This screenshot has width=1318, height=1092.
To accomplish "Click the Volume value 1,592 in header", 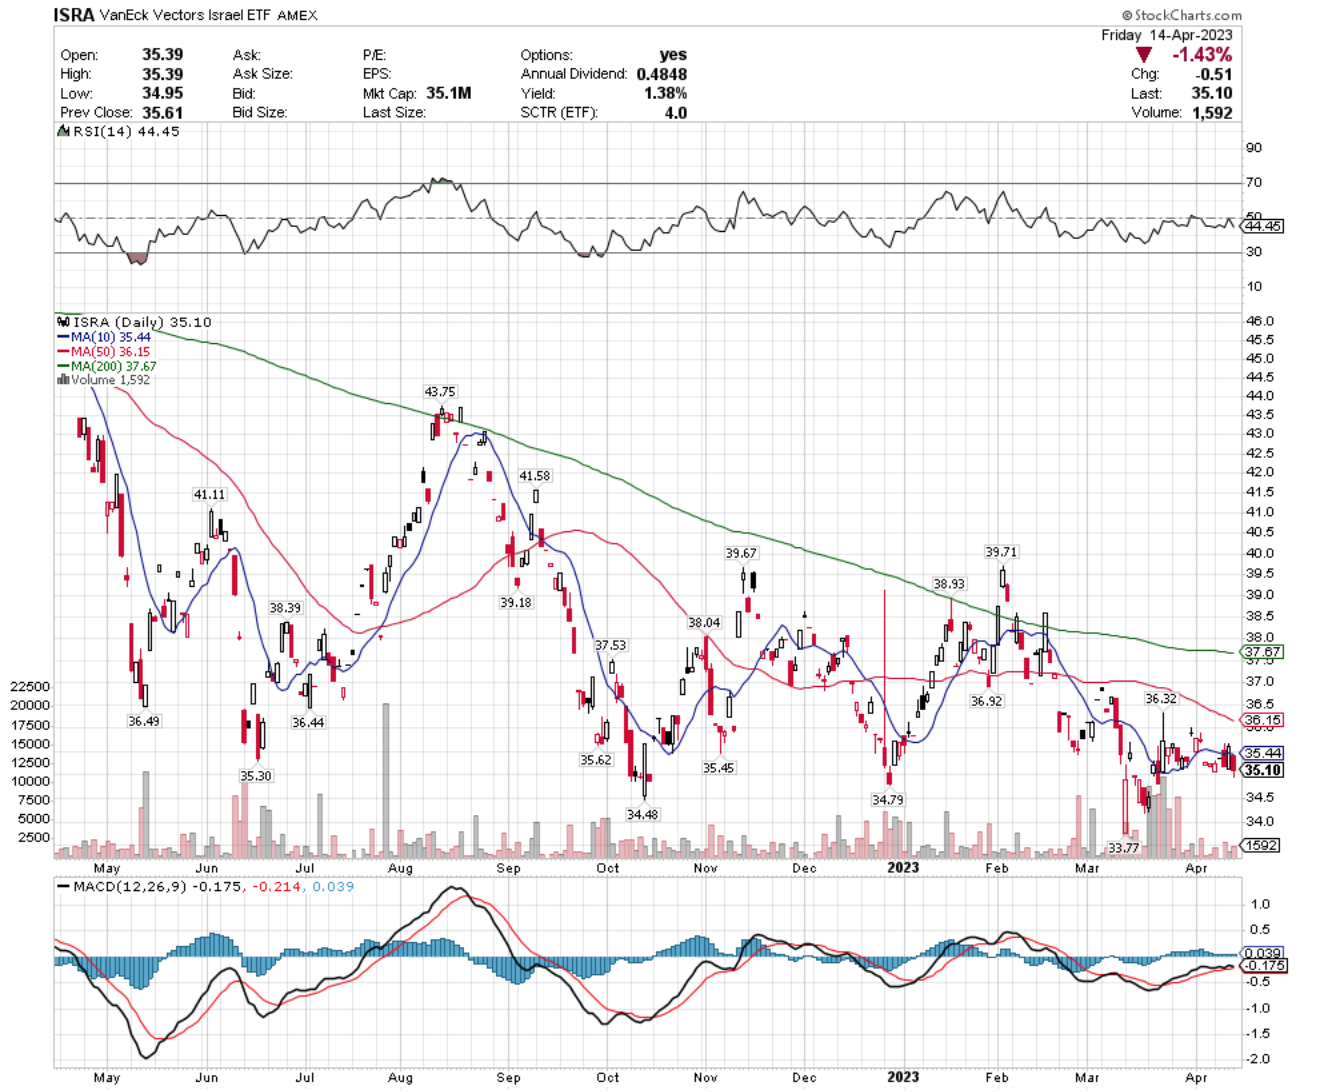I will click(x=1212, y=112).
